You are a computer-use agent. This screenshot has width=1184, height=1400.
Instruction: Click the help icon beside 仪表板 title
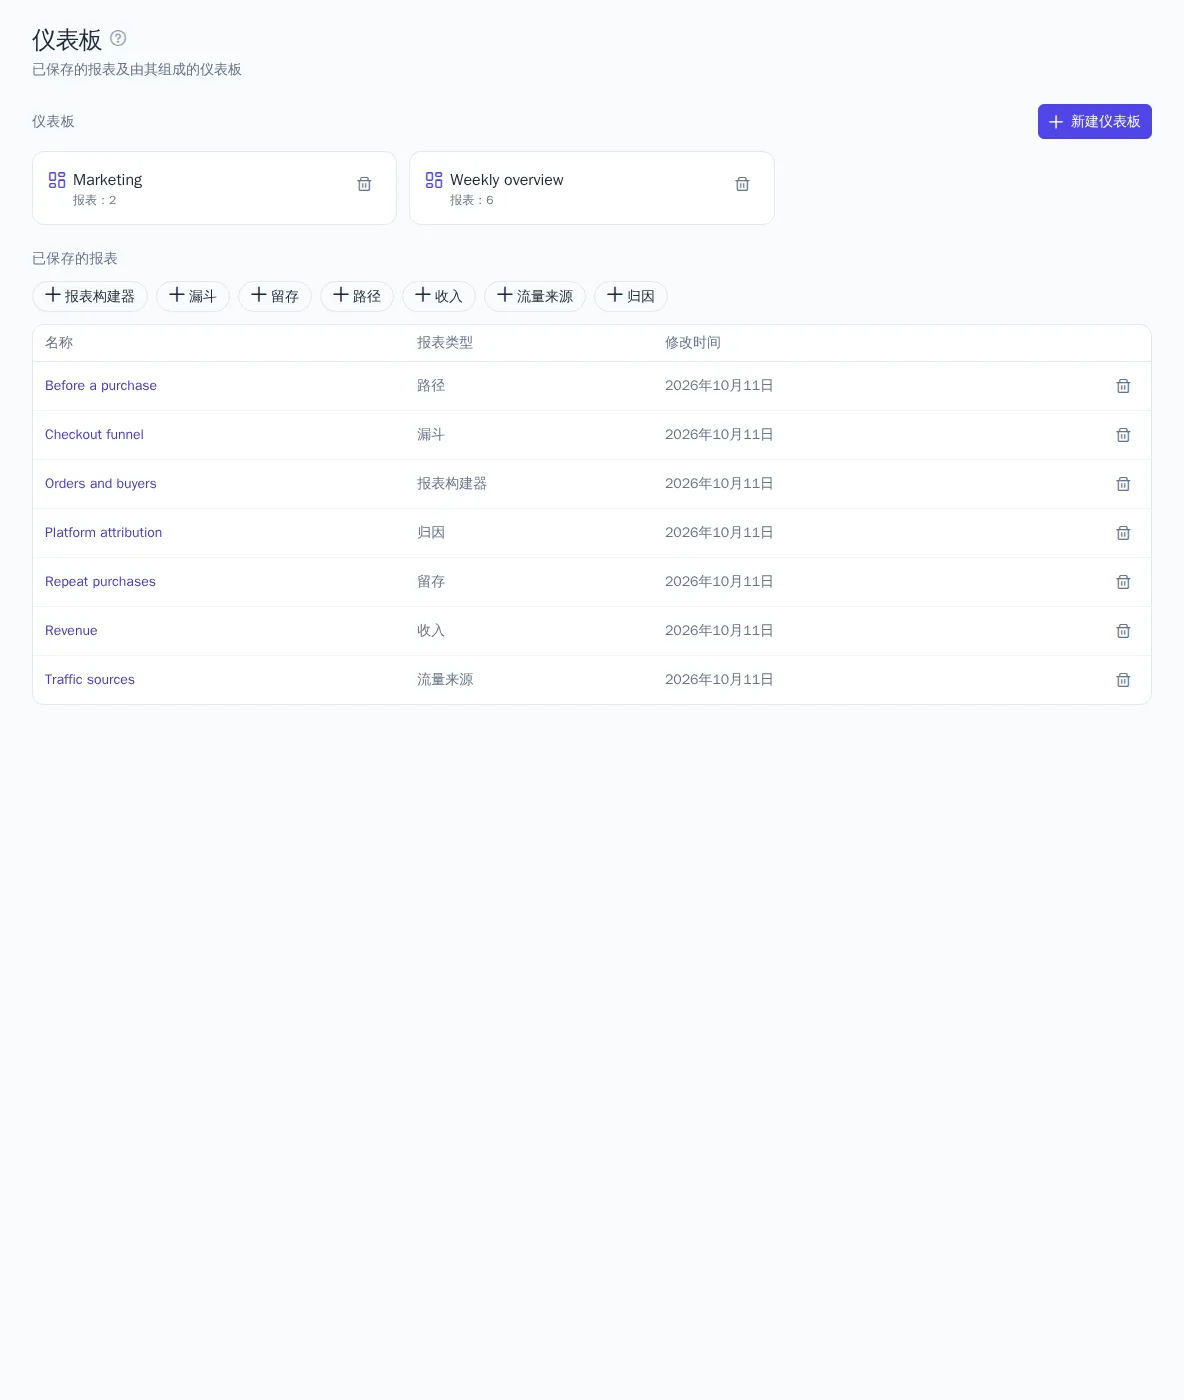click(x=118, y=38)
